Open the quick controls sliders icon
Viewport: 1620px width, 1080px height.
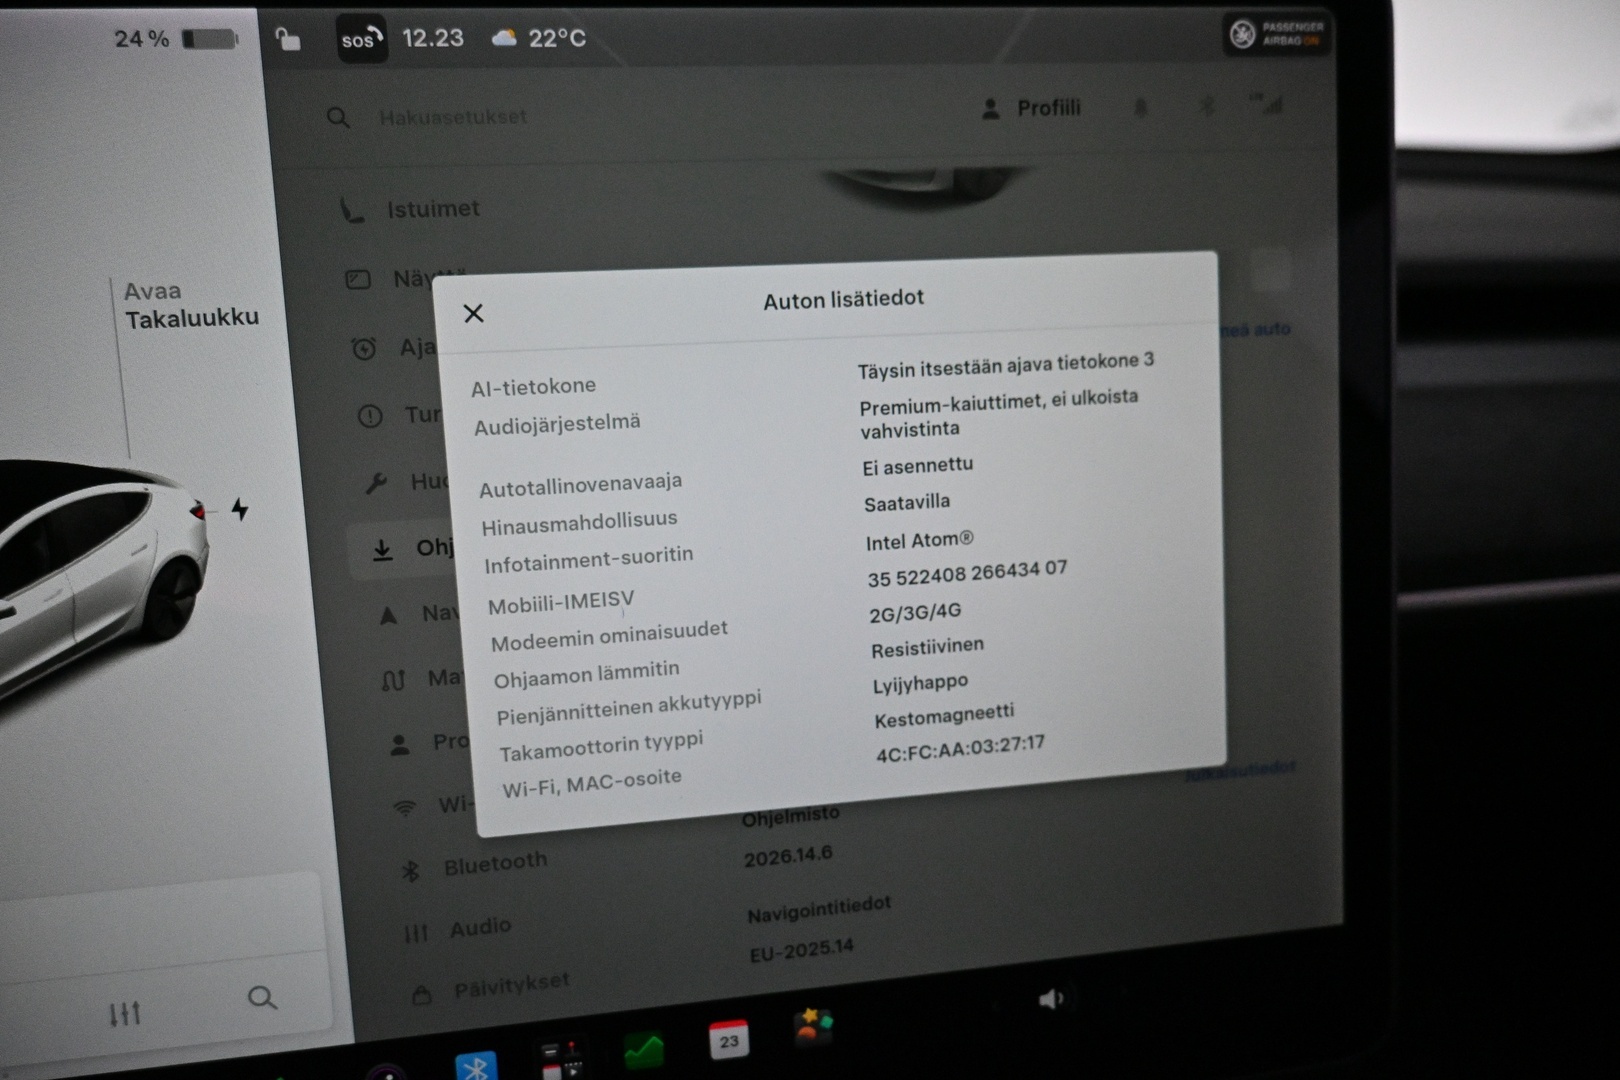coord(125,1014)
